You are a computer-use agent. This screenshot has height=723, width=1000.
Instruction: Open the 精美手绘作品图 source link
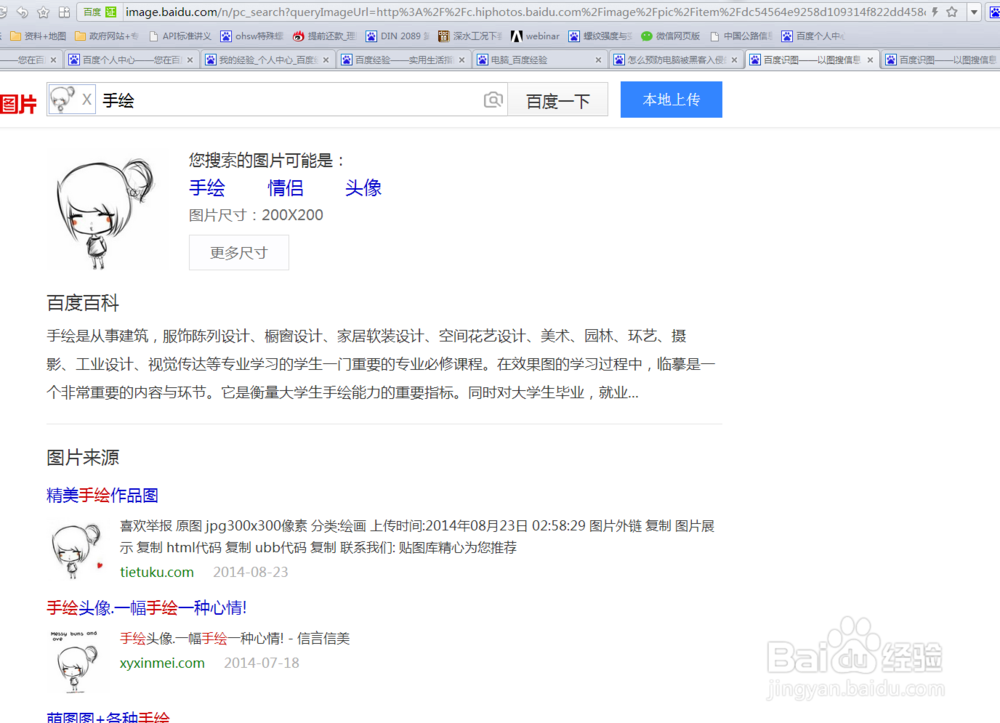tap(102, 495)
